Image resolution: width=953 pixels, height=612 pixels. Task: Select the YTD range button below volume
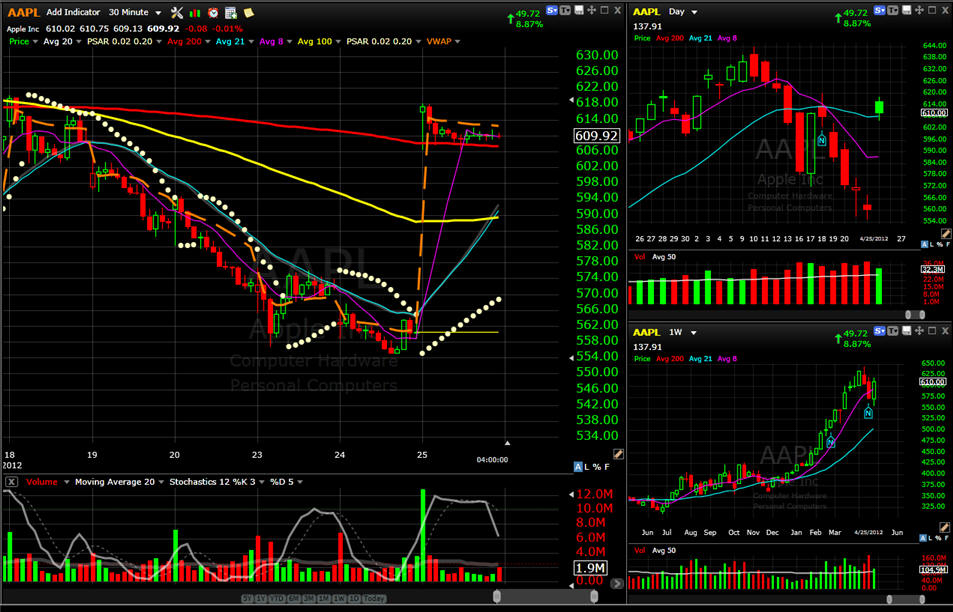click(x=277, y=599)
